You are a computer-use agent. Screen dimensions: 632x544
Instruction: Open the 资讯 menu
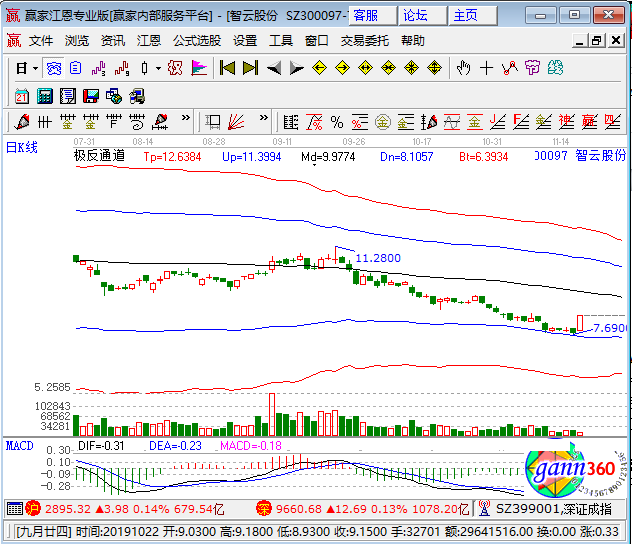pyautogui.click(x=112, y=41)
